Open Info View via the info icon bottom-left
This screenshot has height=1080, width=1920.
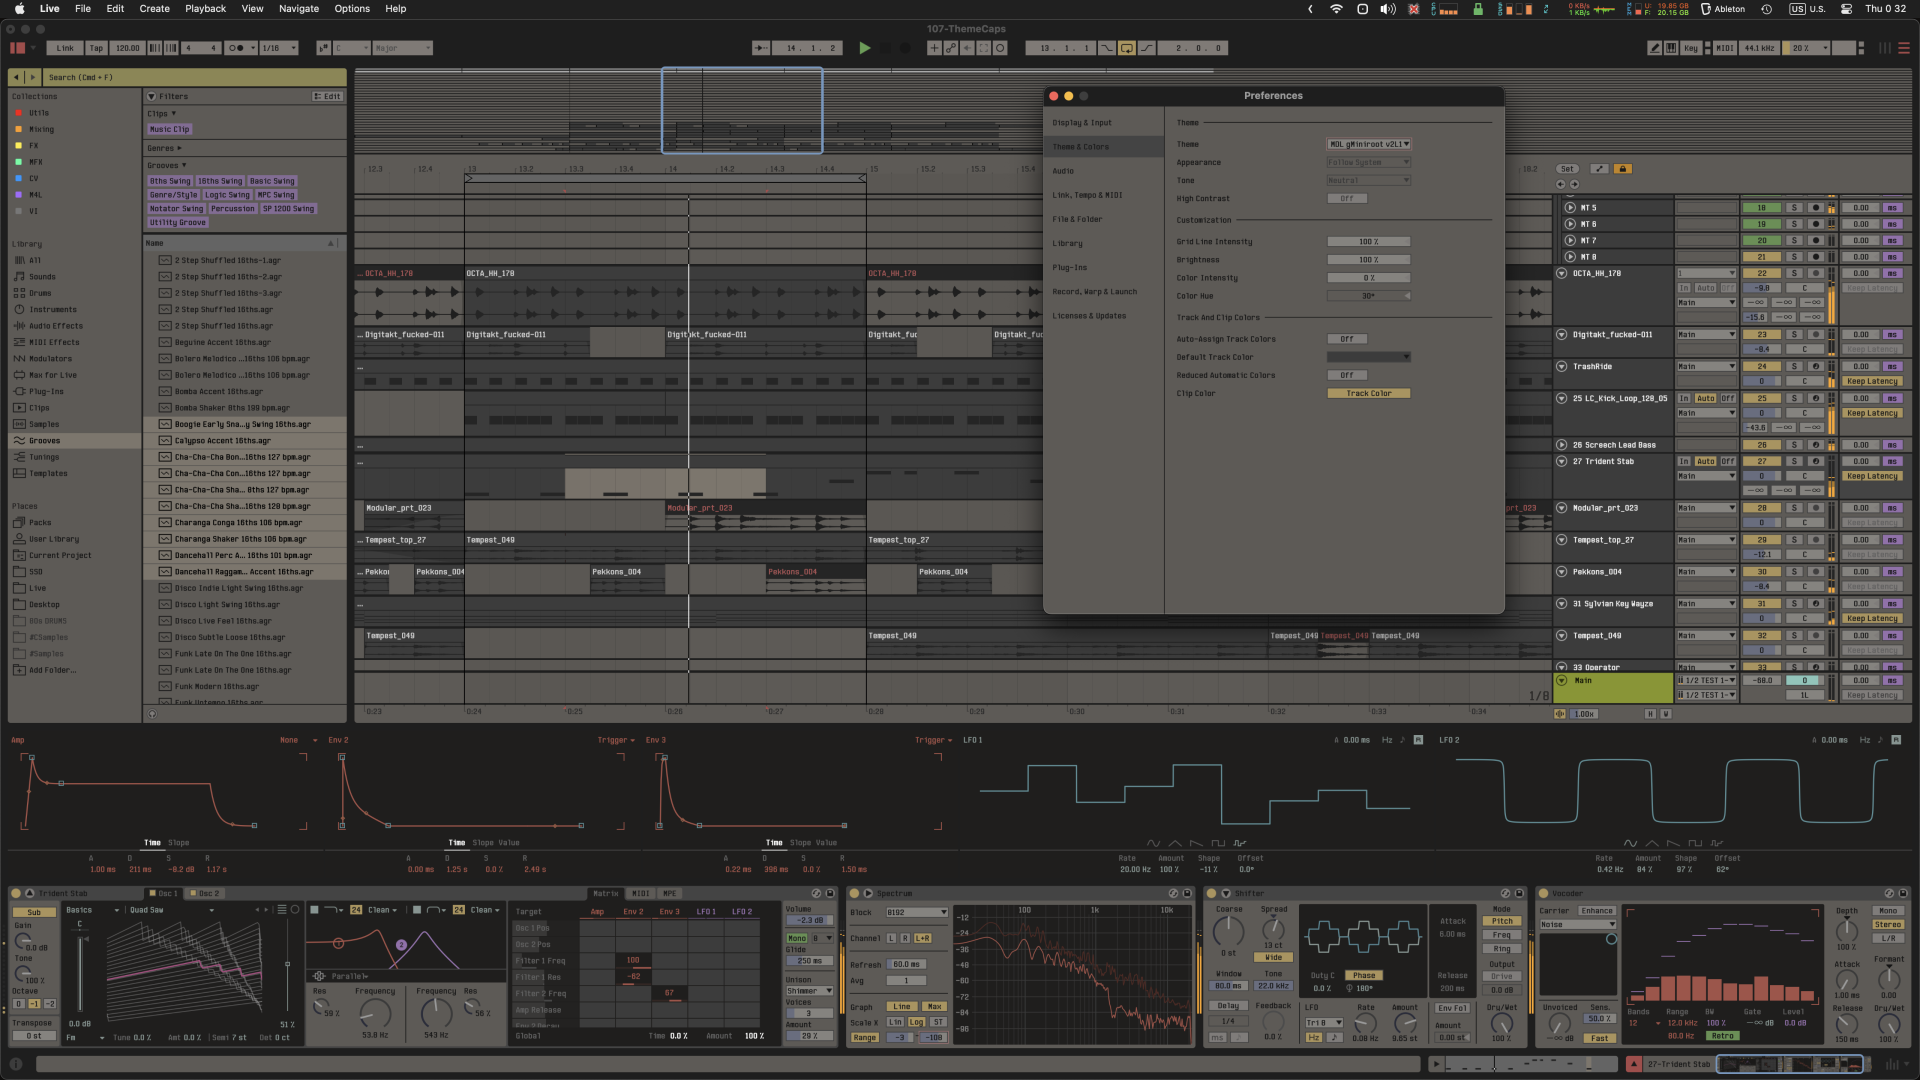coord(14,1063)
